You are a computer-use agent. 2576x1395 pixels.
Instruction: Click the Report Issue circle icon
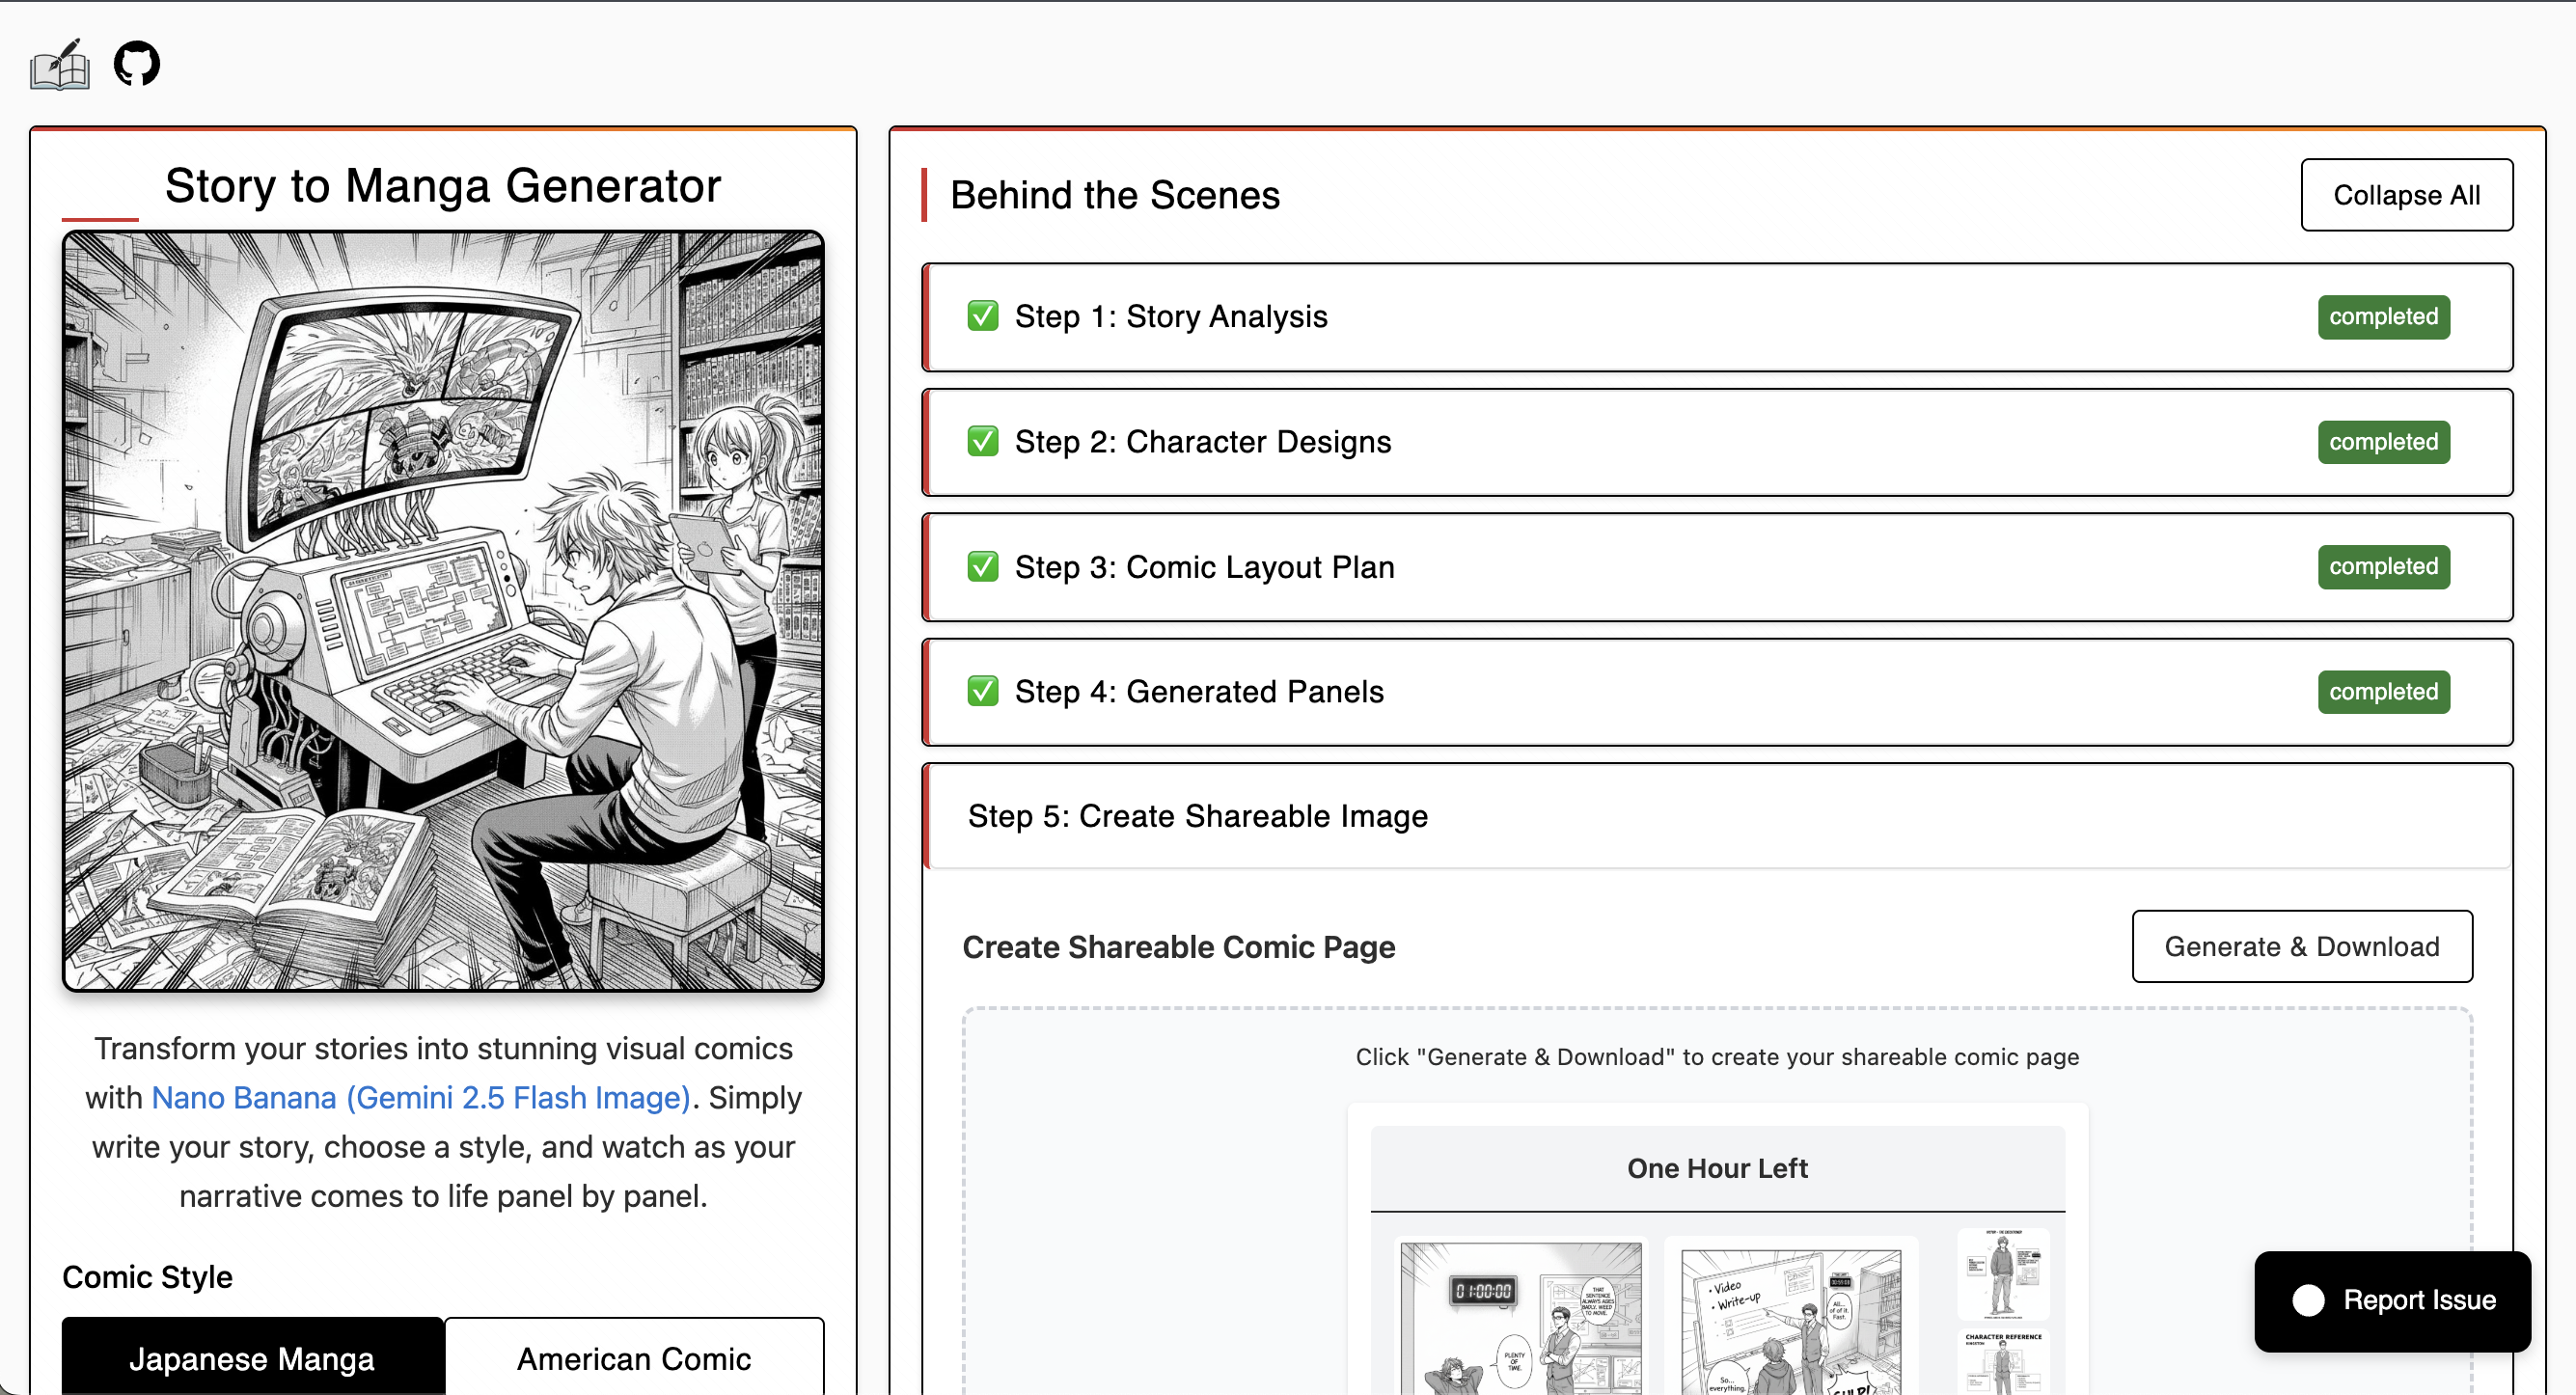(x=2309, y=1300)
